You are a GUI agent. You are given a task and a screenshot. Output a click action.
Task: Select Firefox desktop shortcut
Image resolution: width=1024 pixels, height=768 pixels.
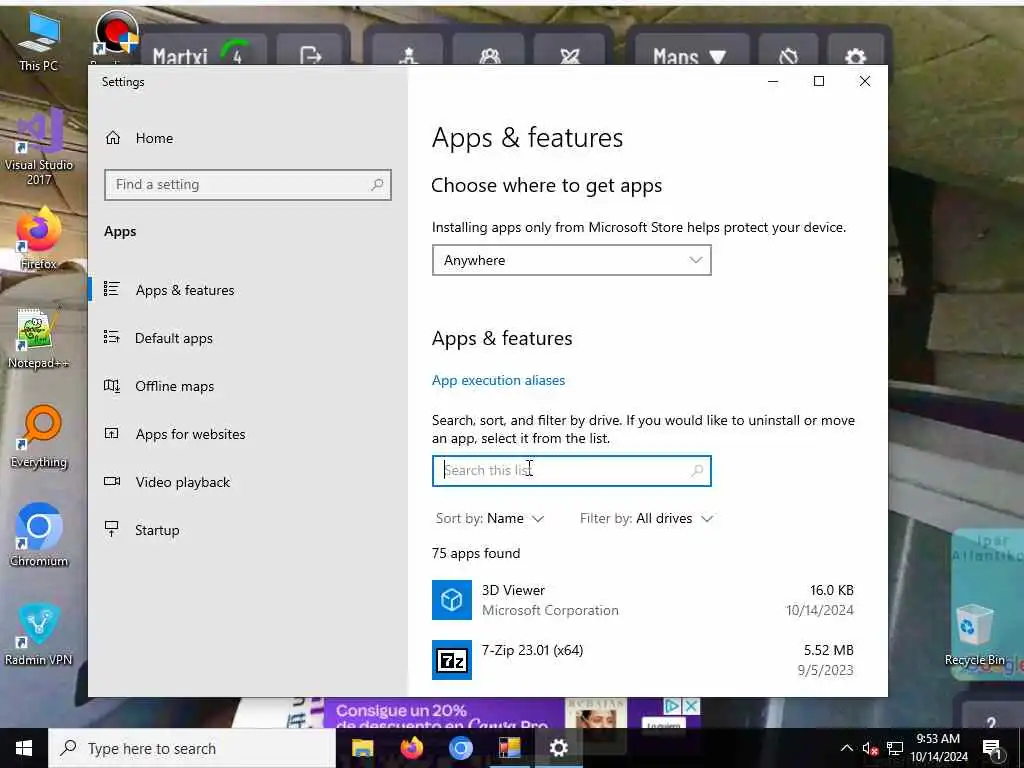[x=39, y=238]
